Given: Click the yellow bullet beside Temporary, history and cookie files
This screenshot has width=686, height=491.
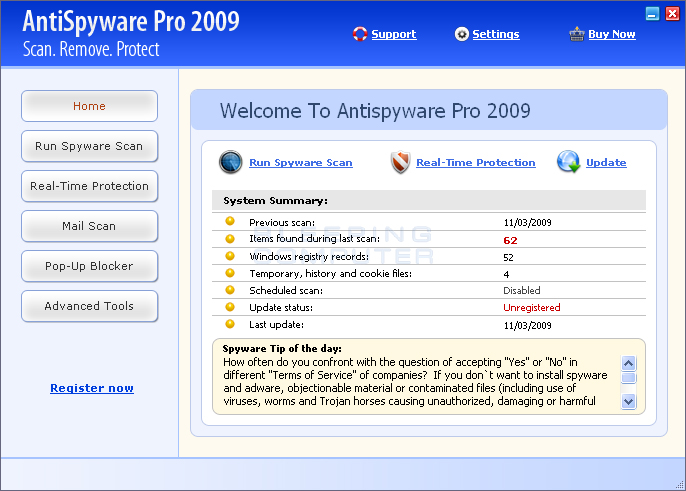Looking at the screenshot, I should point(230,273).
